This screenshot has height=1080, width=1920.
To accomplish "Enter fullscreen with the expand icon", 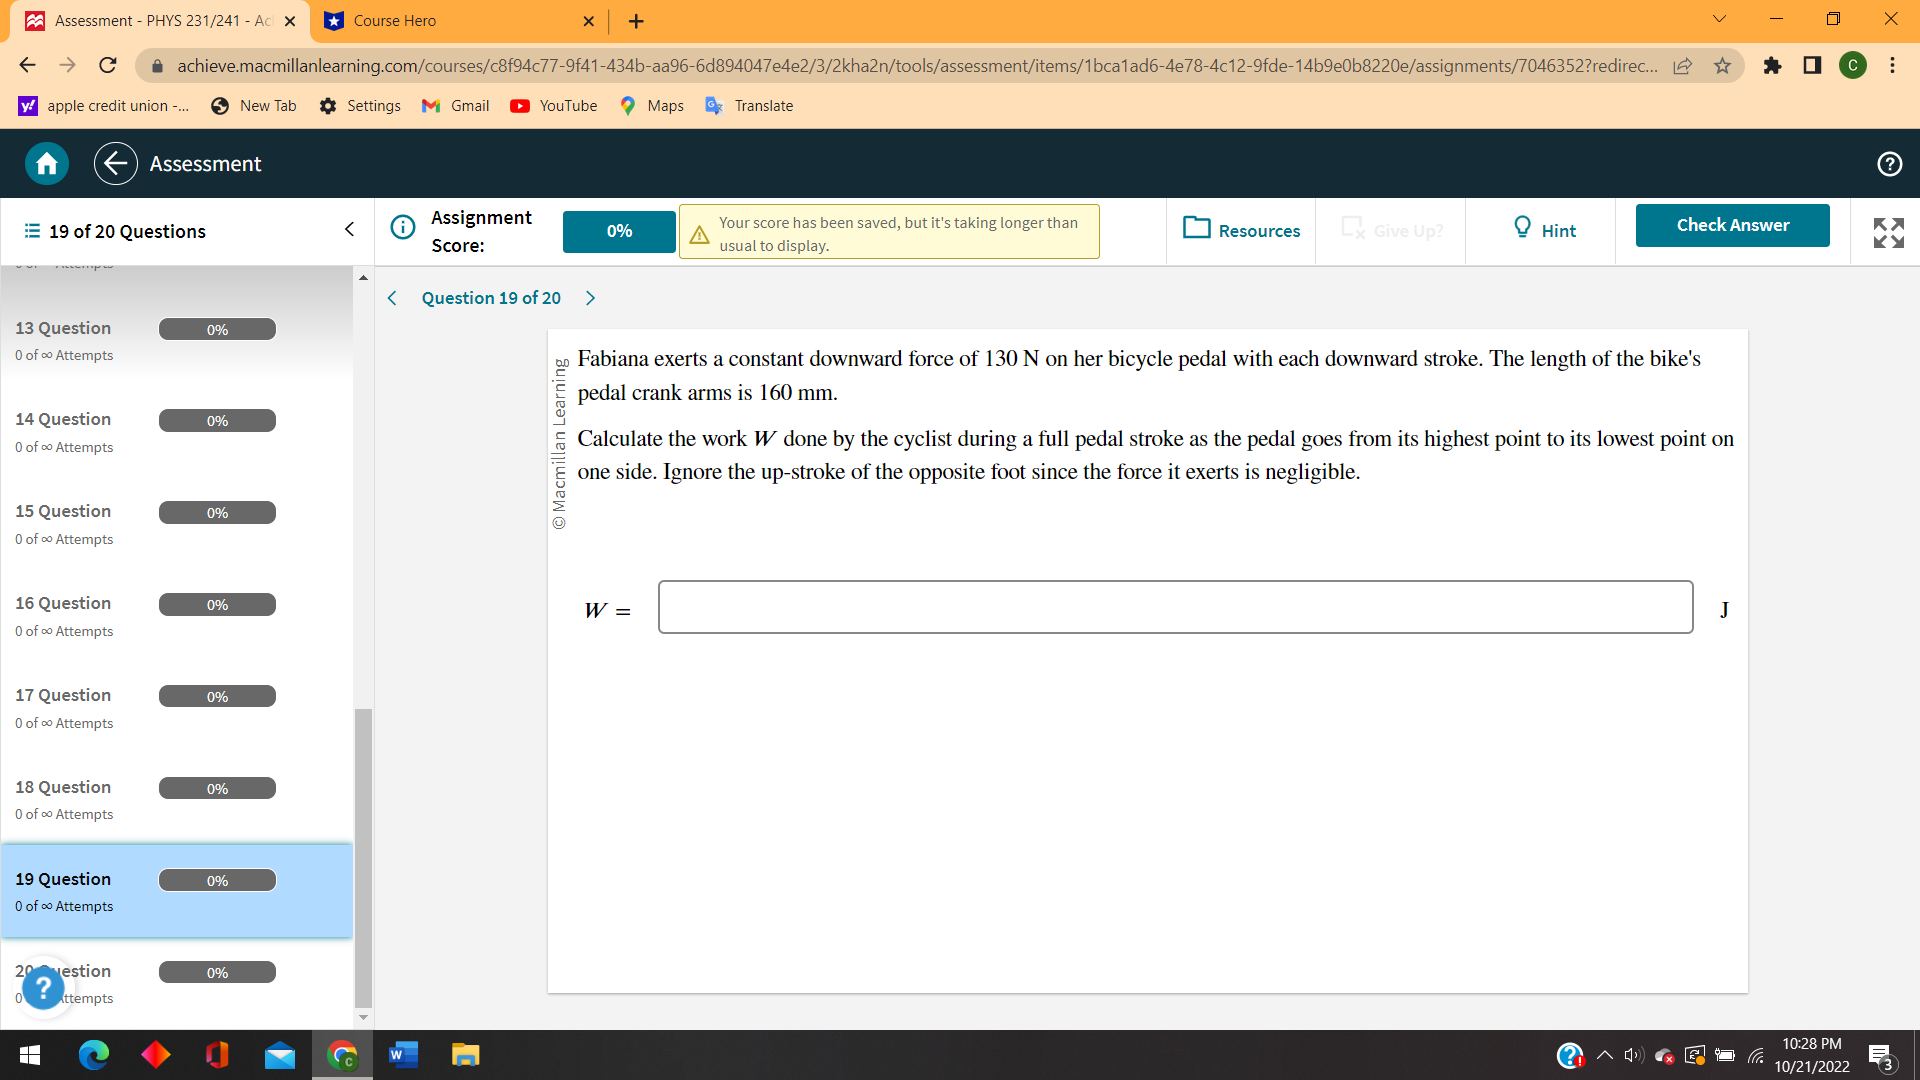I will click(x=1888, y=232).
